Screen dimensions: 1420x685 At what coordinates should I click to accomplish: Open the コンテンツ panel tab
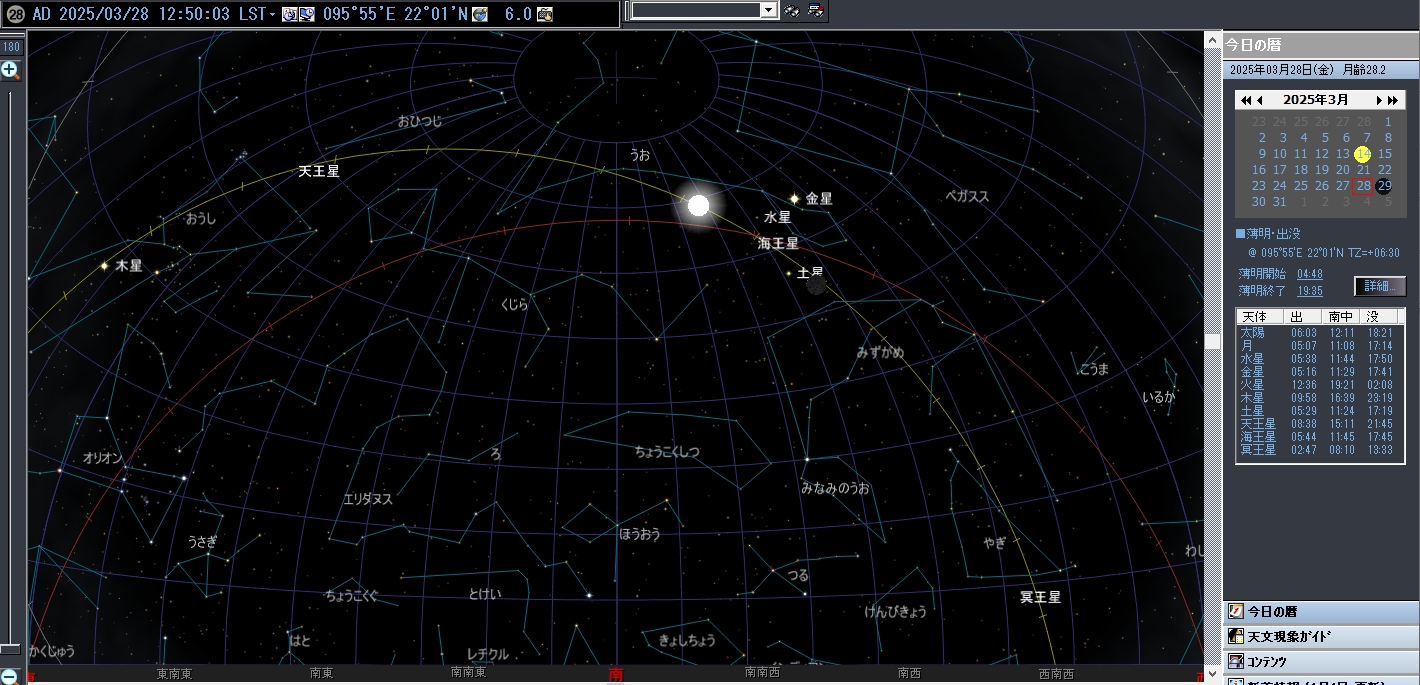[1321, 661]
